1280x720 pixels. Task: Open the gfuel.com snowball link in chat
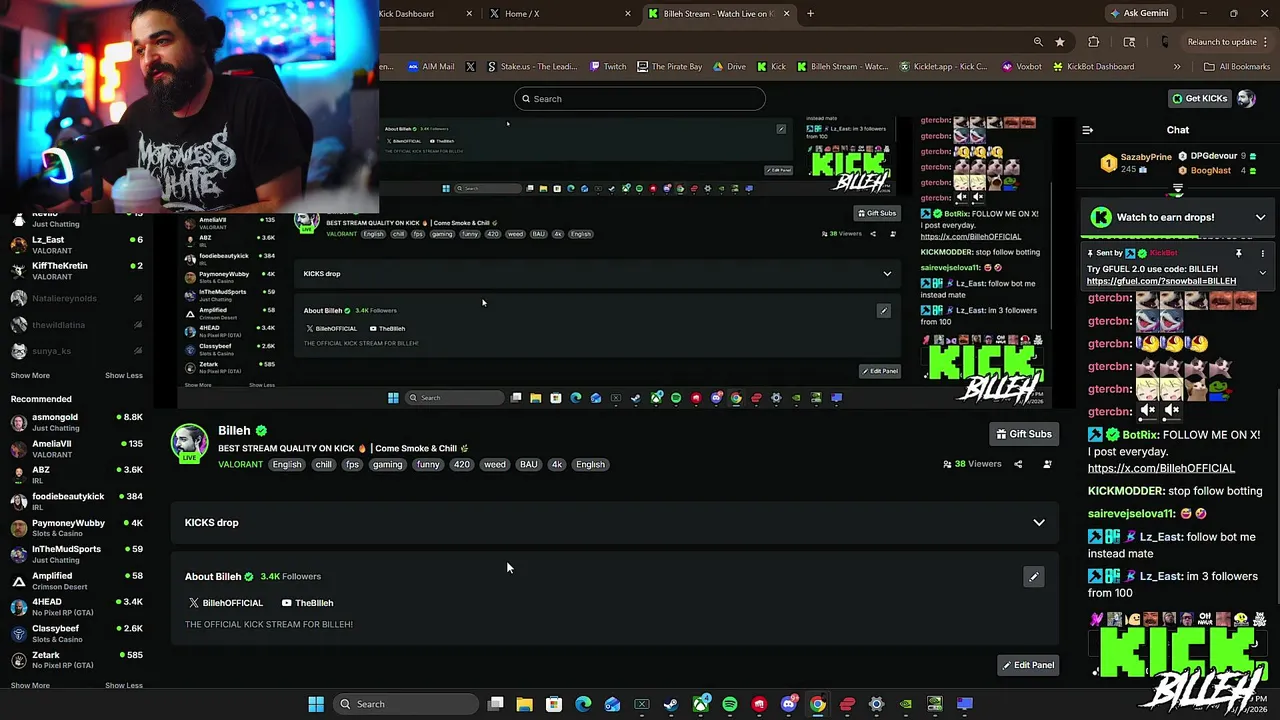(1161, 282)
